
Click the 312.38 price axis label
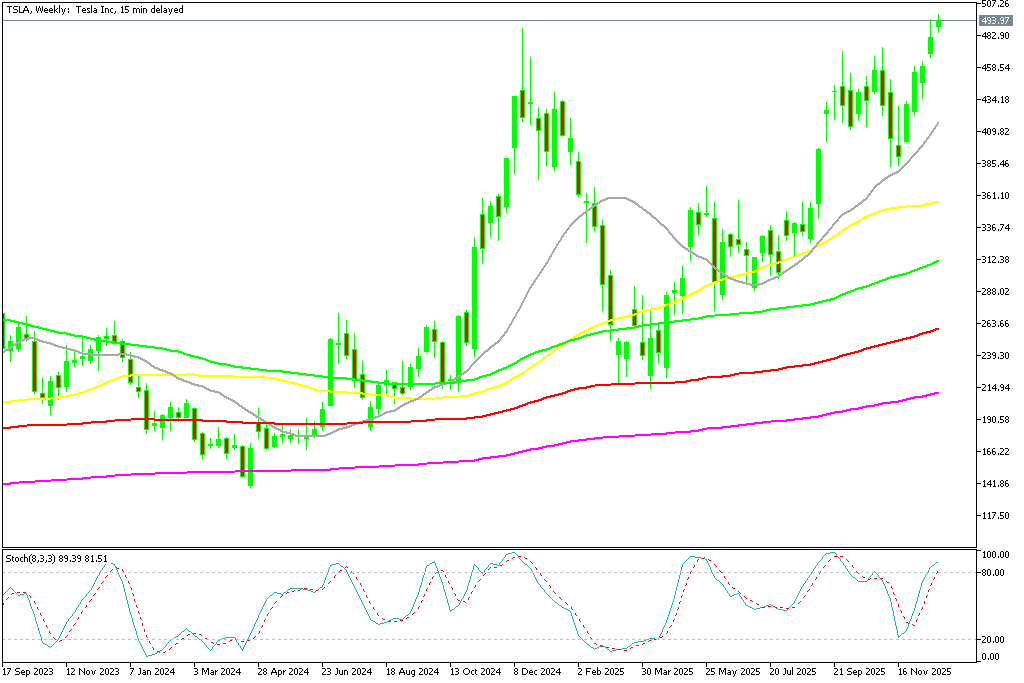point(993,260)
